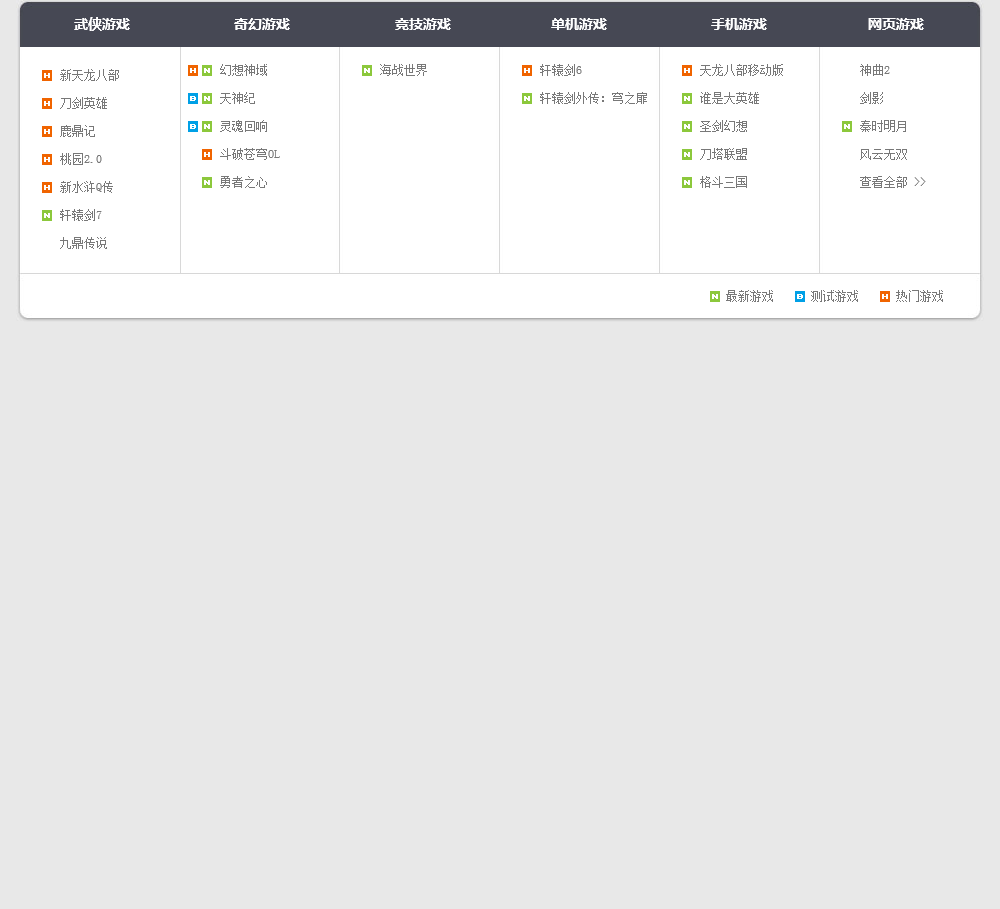
Task: Open the 刀塔联盟 game link
Action: [724, 154]
